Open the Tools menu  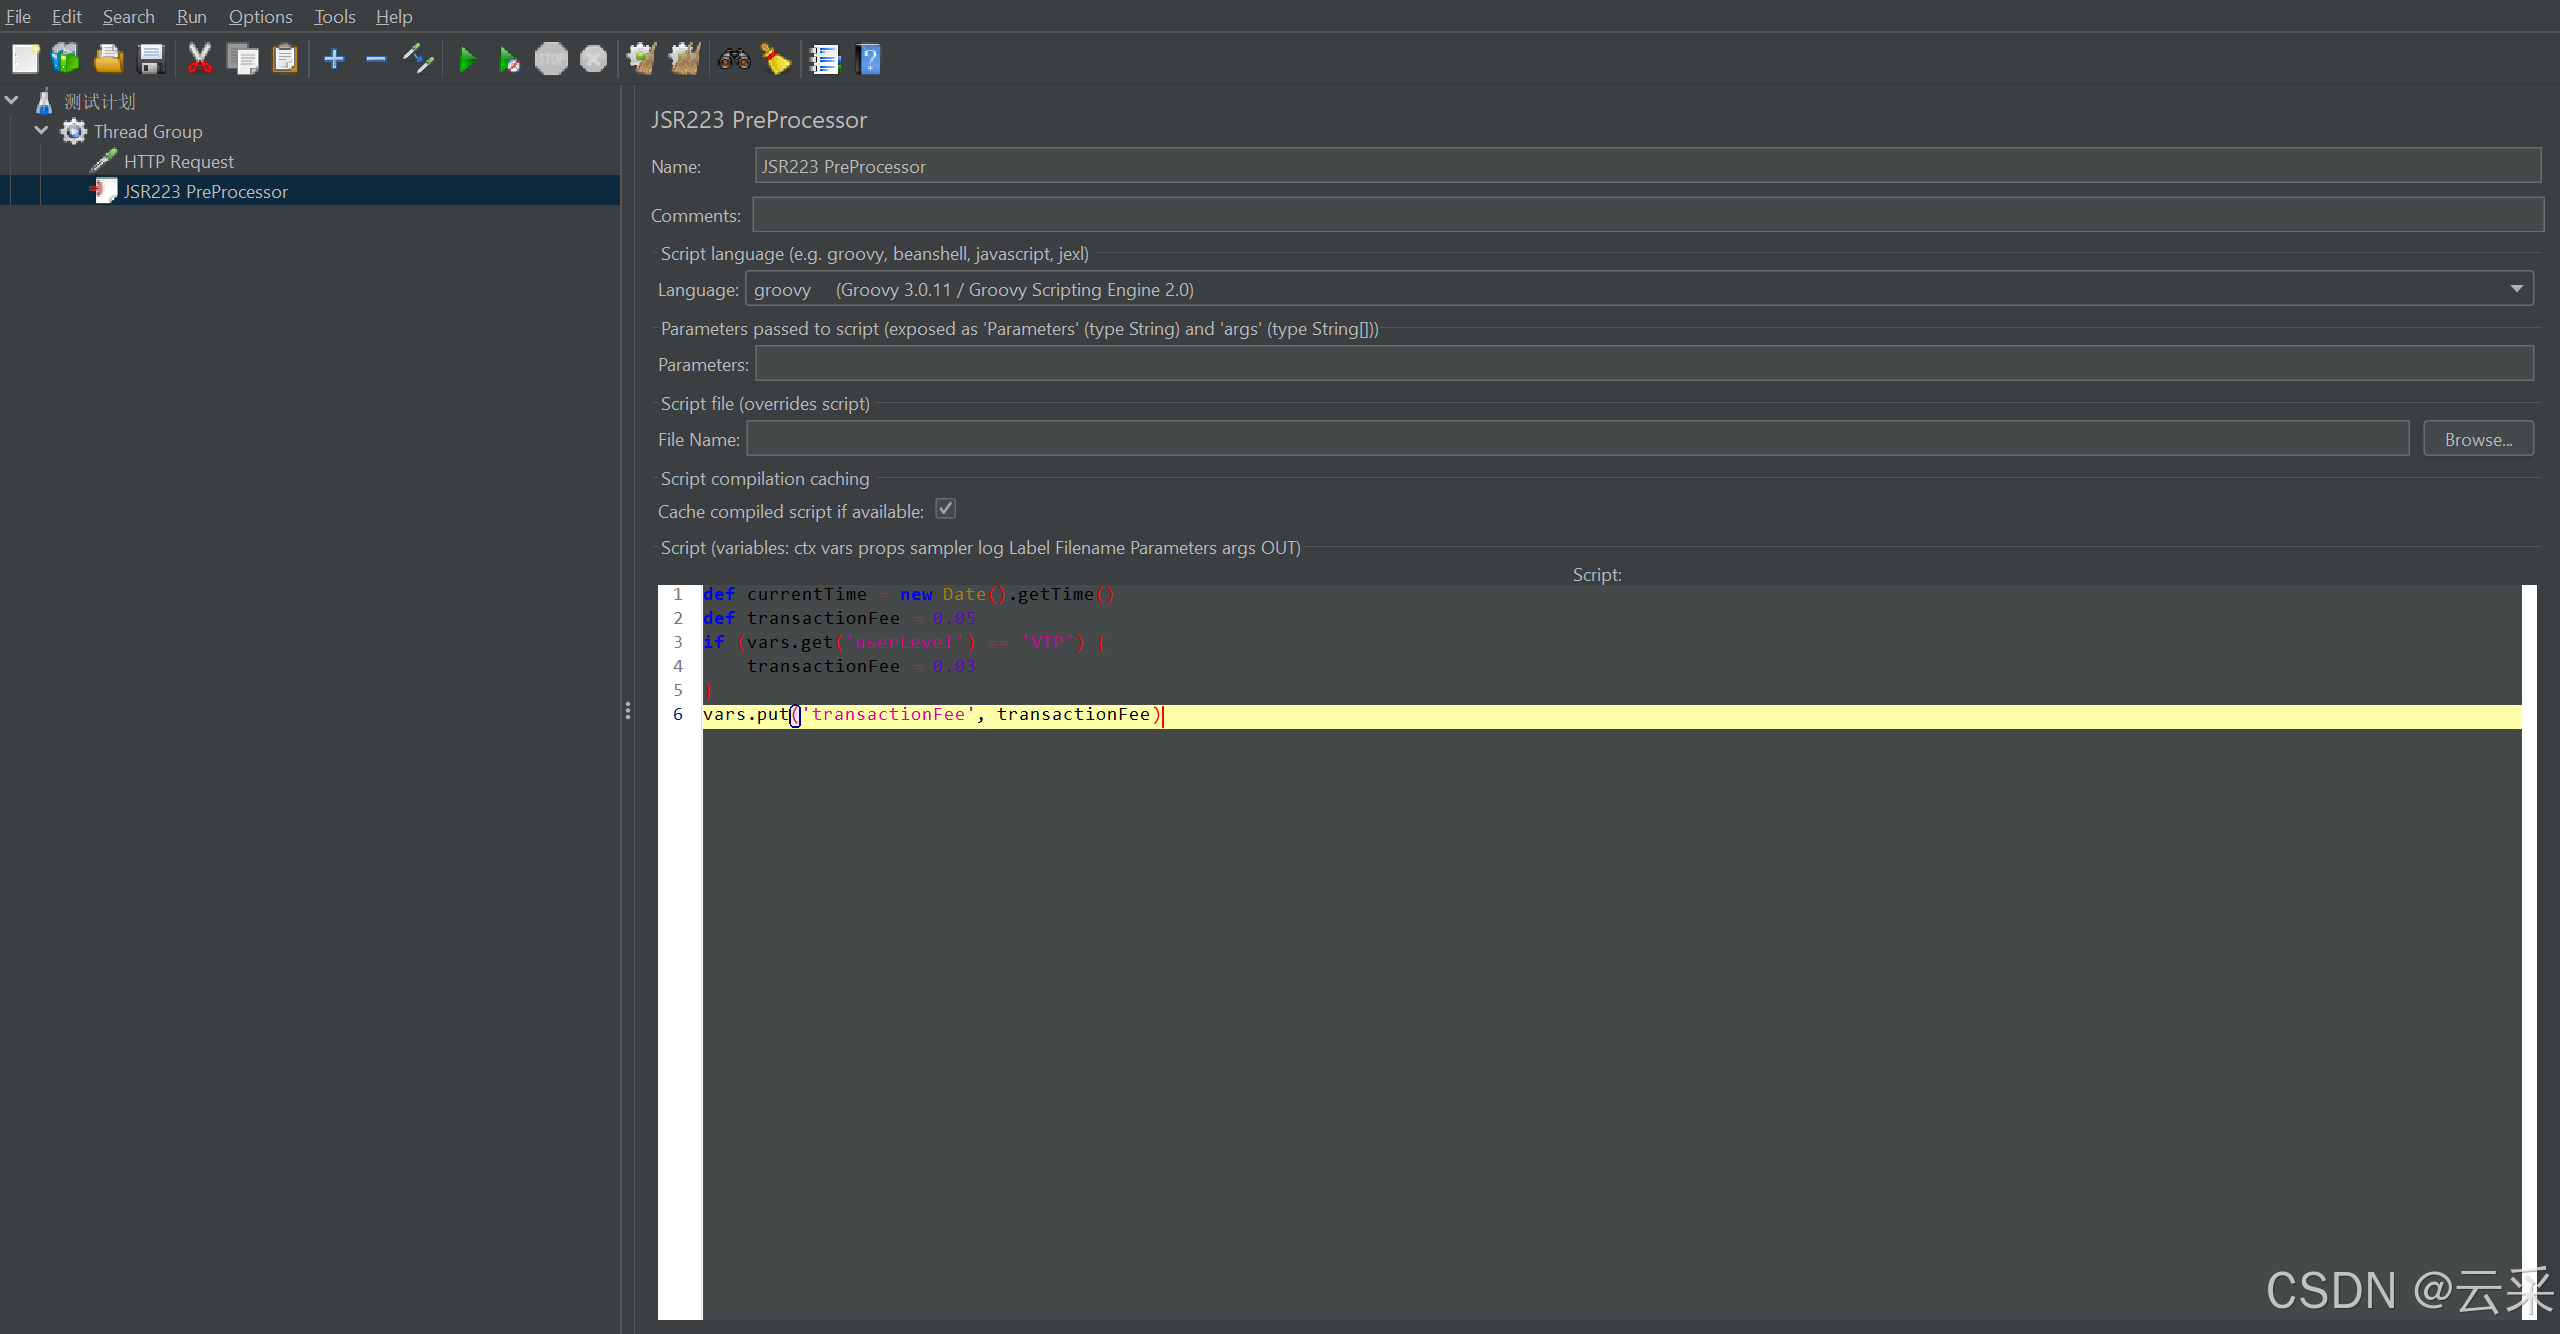pos(334,16)
